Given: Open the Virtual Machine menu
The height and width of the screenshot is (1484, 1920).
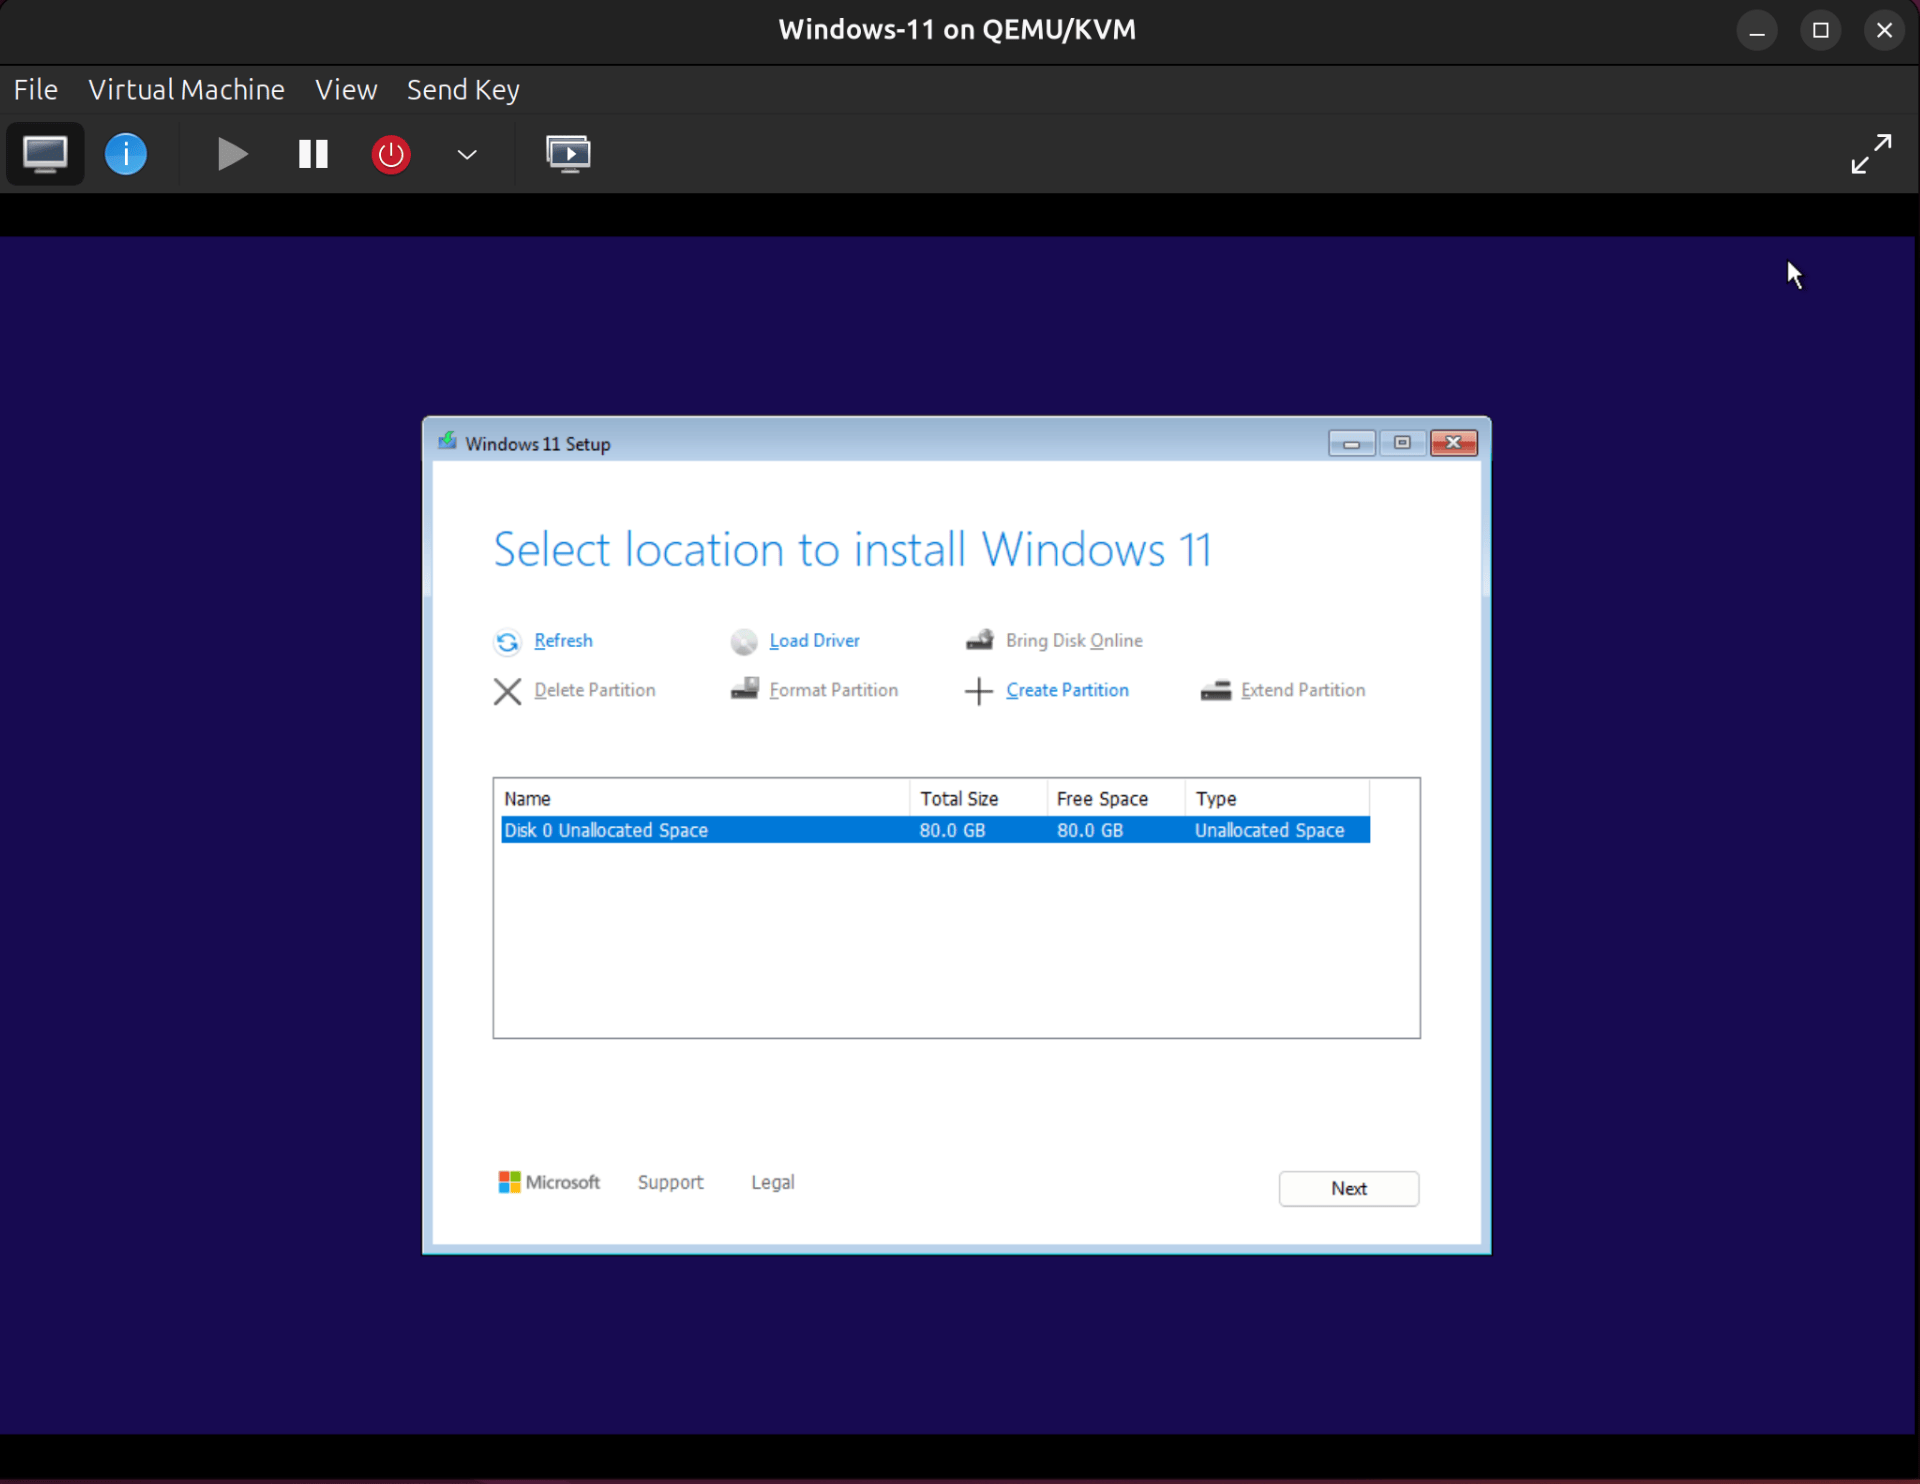Looking at the screenshot, I should (x=186, y=89).
